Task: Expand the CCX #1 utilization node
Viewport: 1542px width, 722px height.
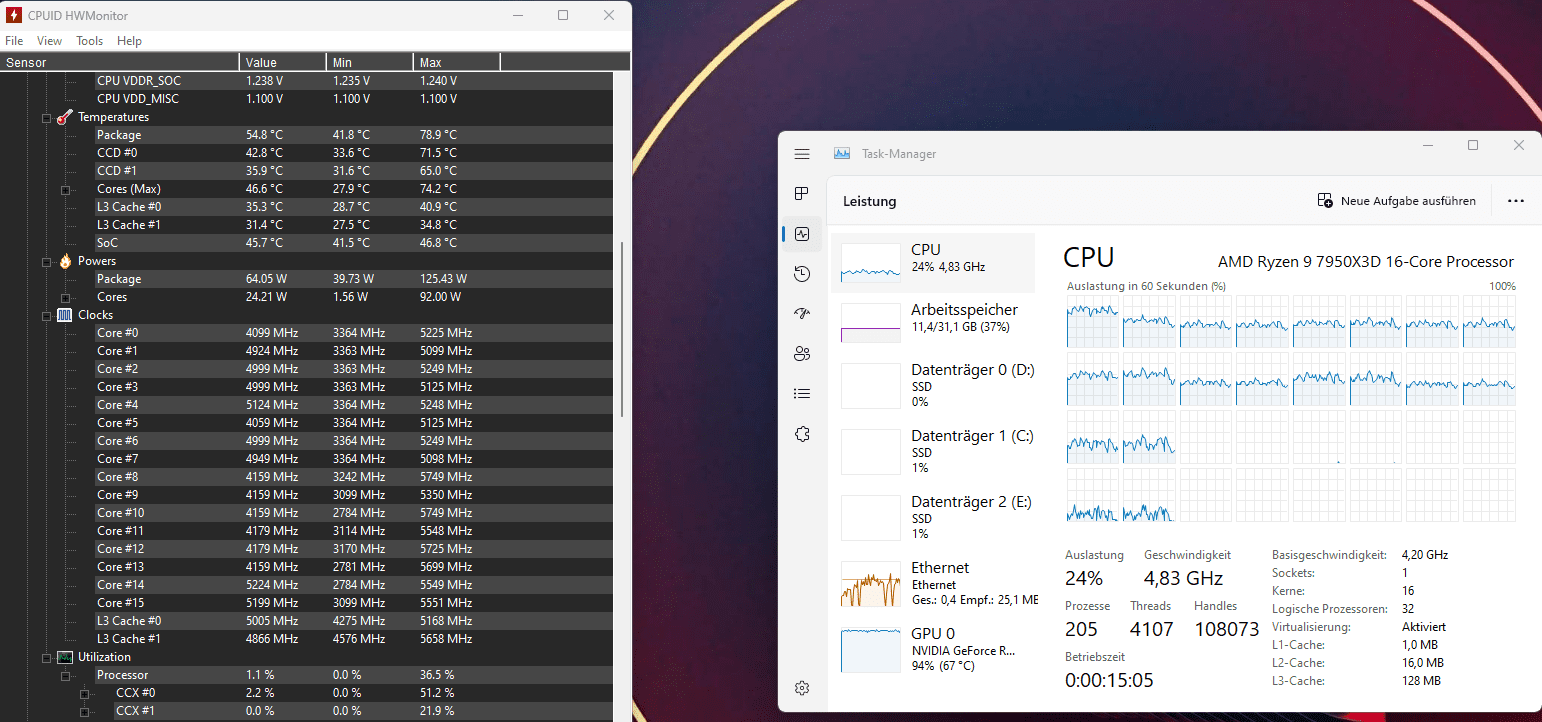Action: pyautogui.click(x=85, y=712)
